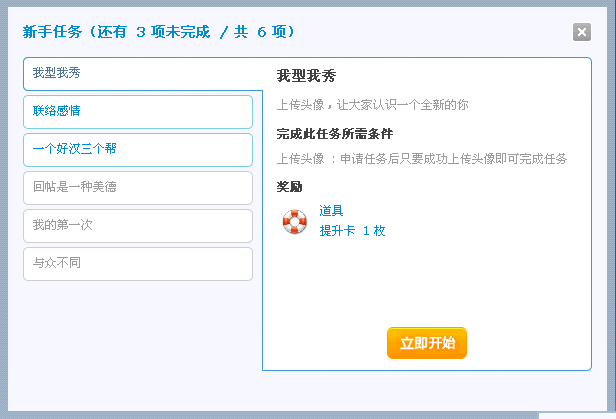Click the 共 6 项 total in title

coord(262,32)
